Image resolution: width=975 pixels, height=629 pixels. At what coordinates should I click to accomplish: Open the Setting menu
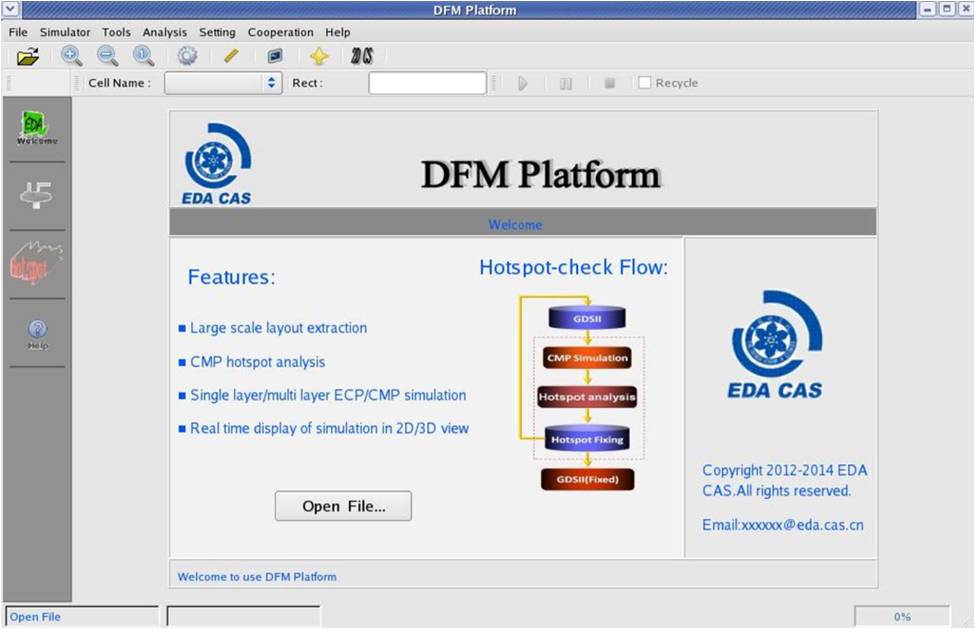coord(217,32)
